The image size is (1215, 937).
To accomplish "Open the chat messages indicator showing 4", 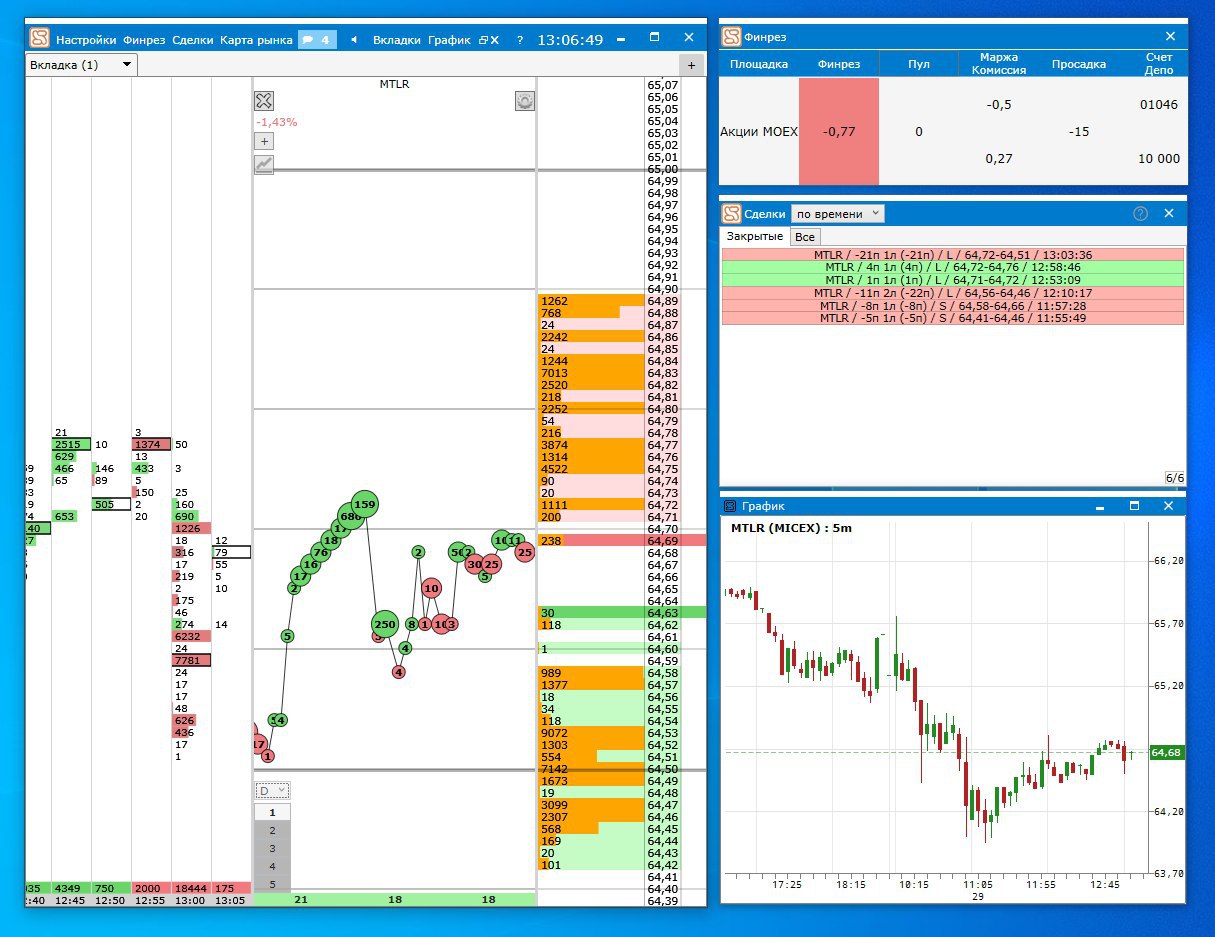I will point(316,40).
